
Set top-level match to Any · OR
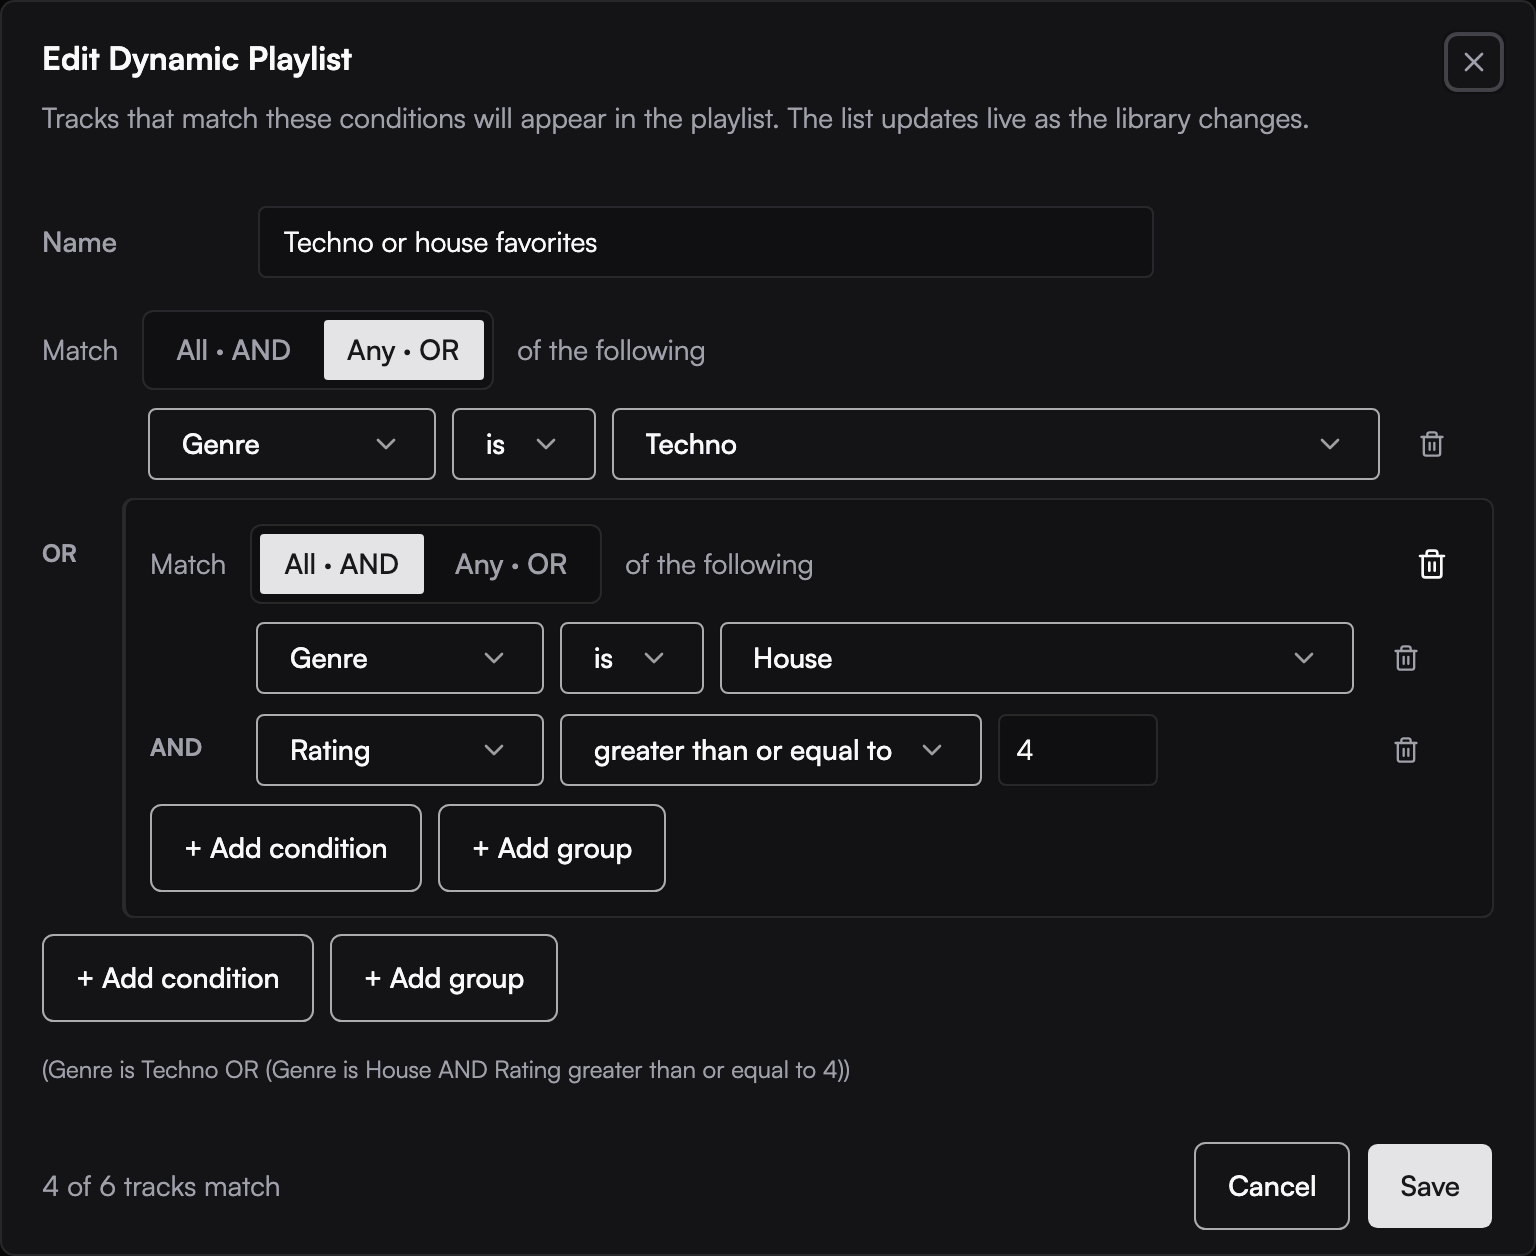click(403, 350)
